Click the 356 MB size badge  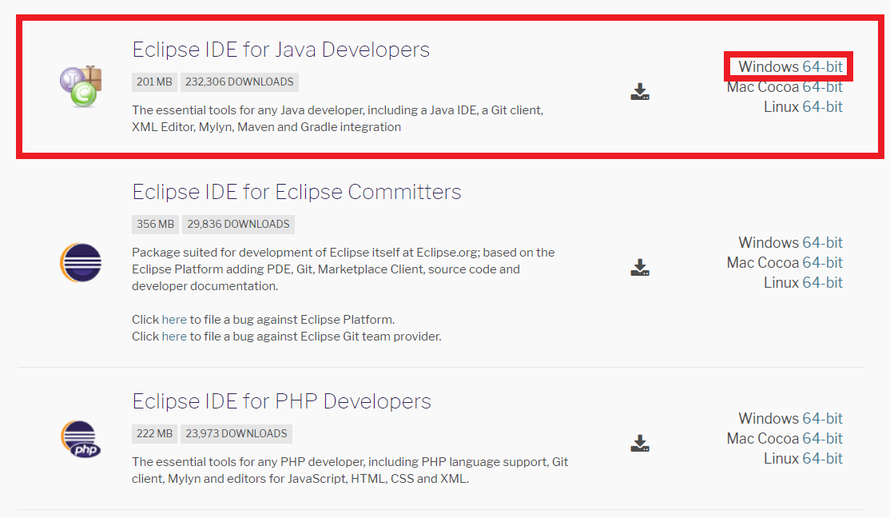coord(155,224)
